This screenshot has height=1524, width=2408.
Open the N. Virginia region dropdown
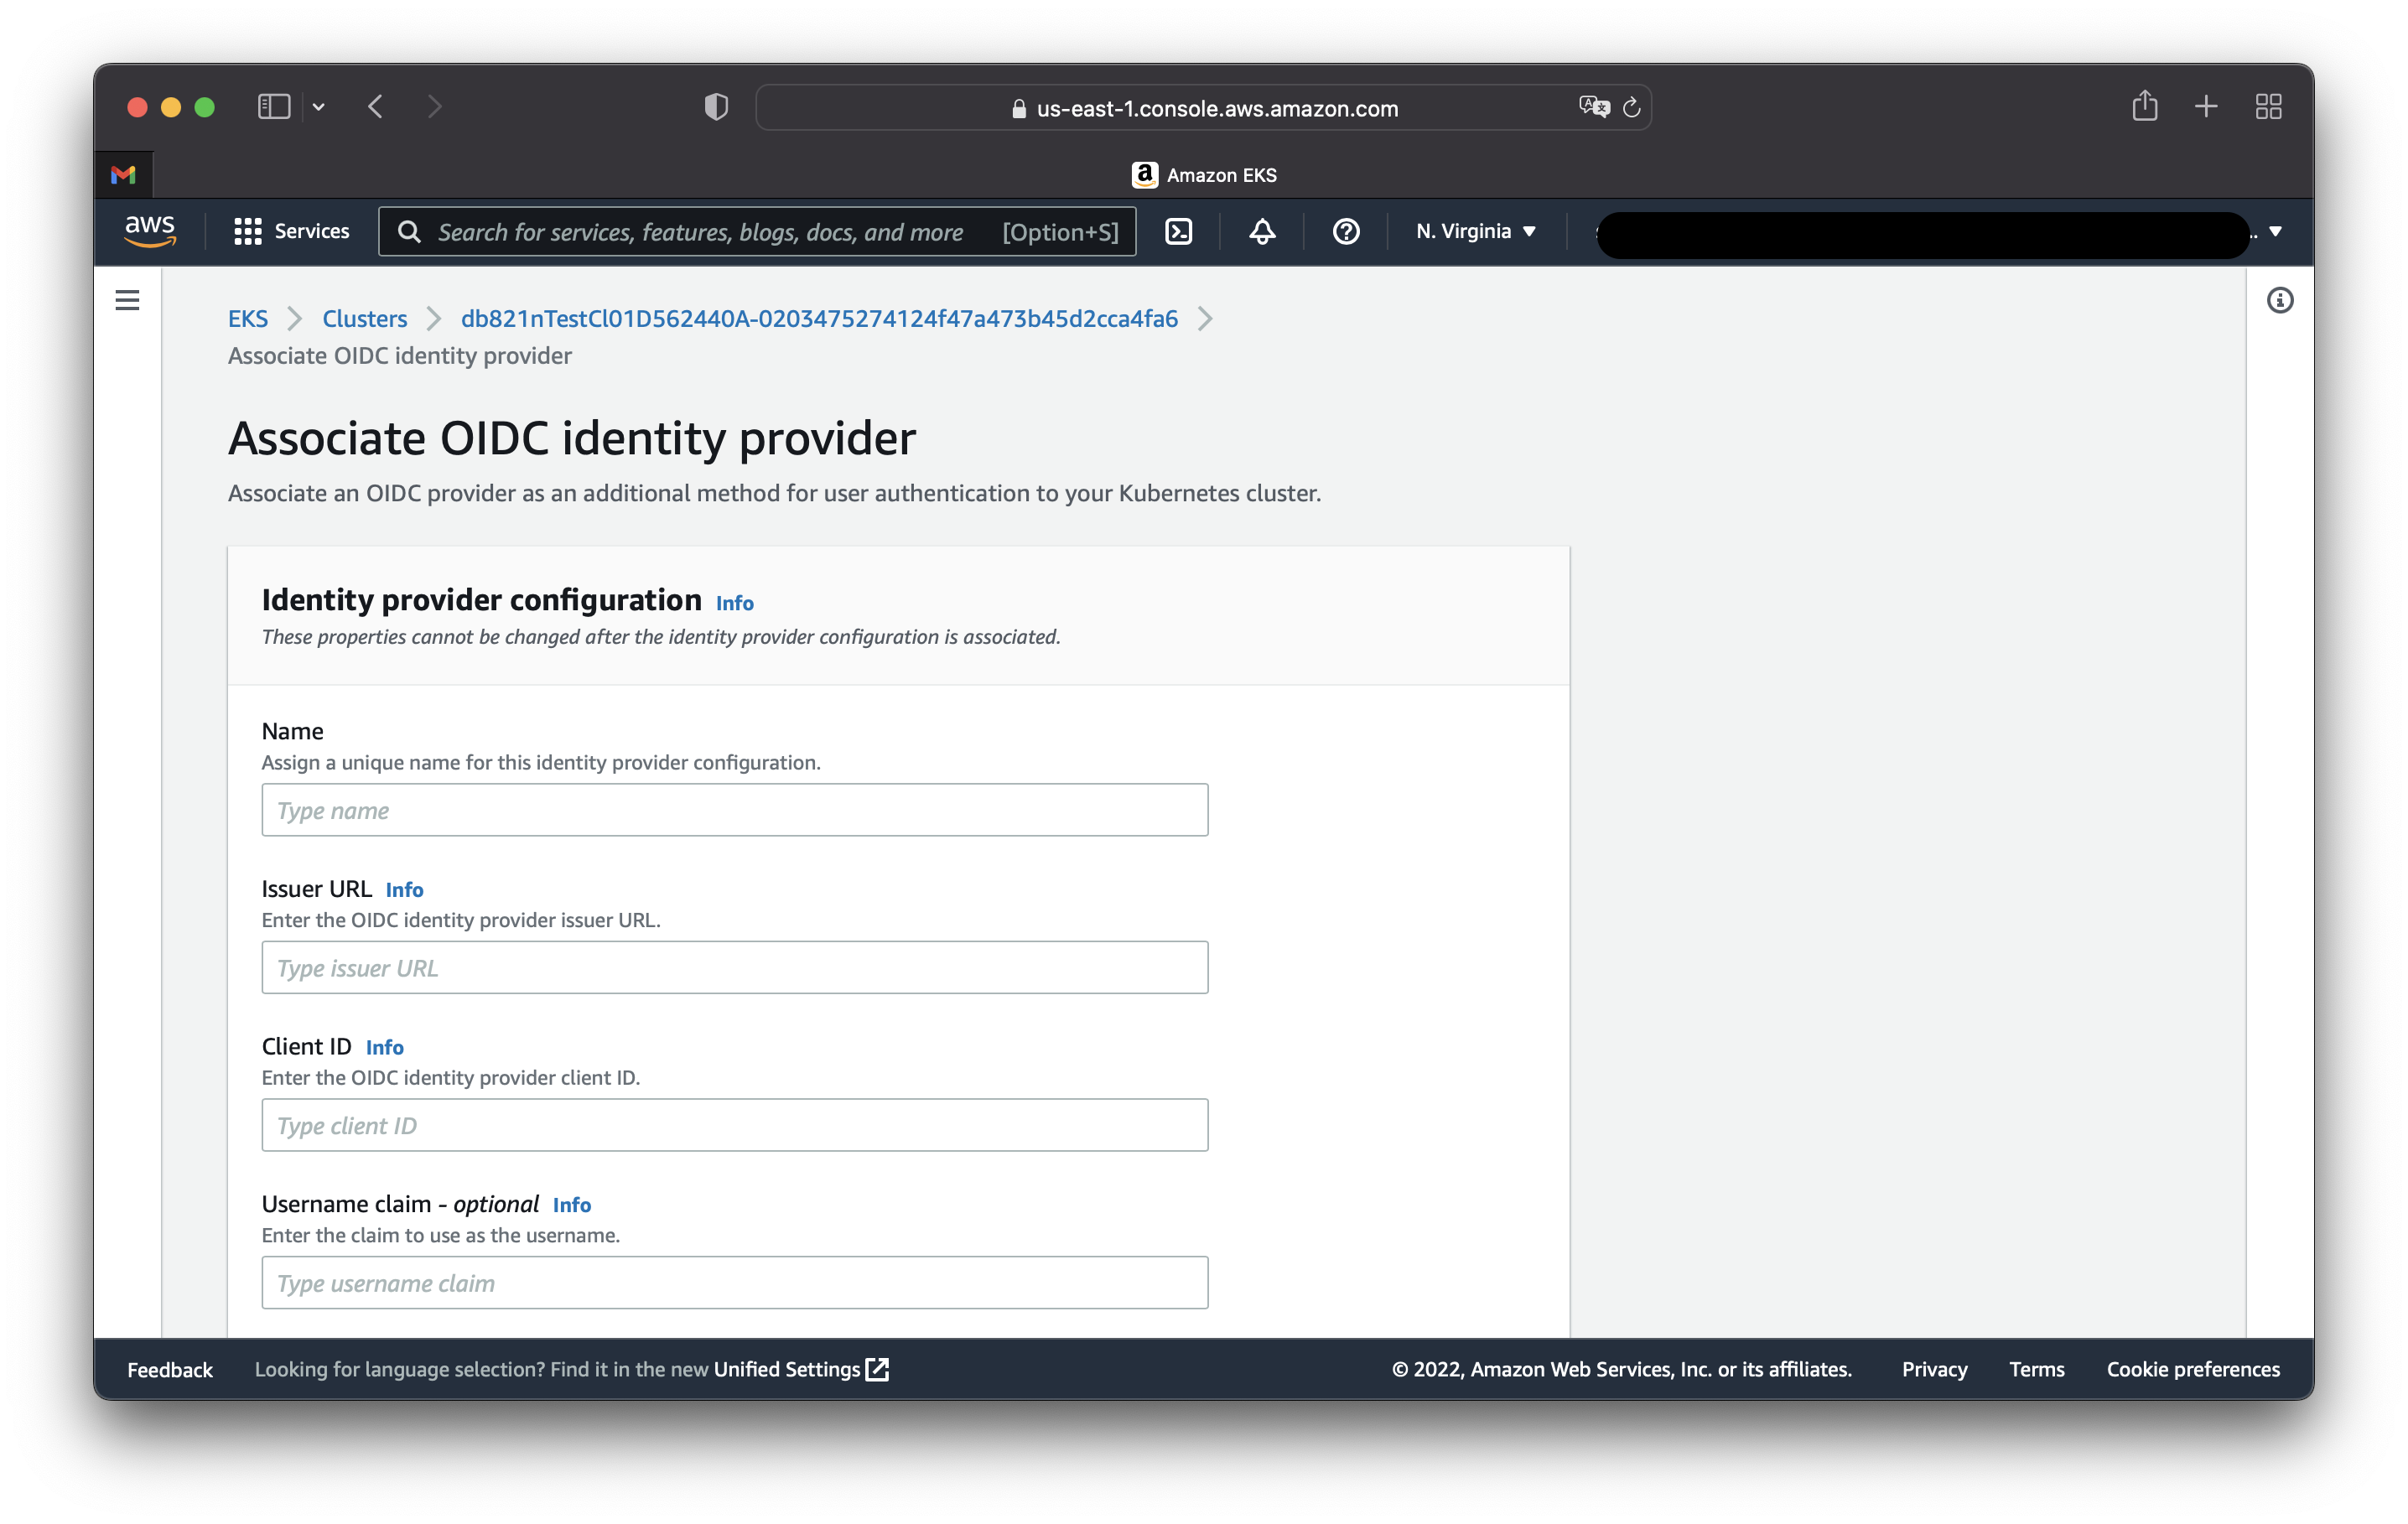1475,231
